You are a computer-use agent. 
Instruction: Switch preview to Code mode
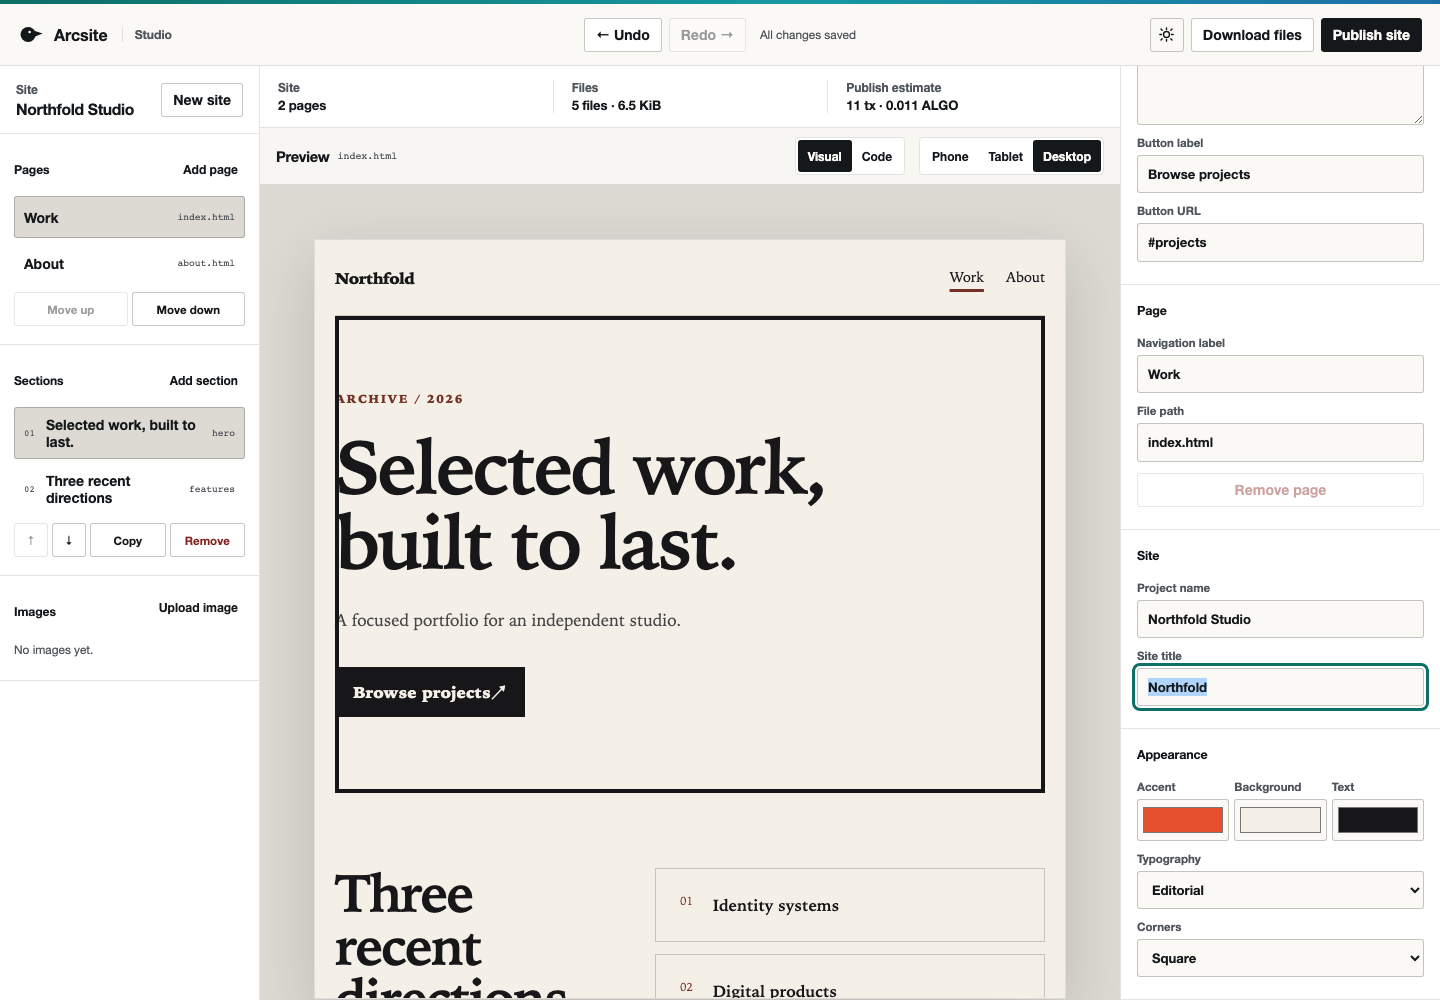coord(877,156)
